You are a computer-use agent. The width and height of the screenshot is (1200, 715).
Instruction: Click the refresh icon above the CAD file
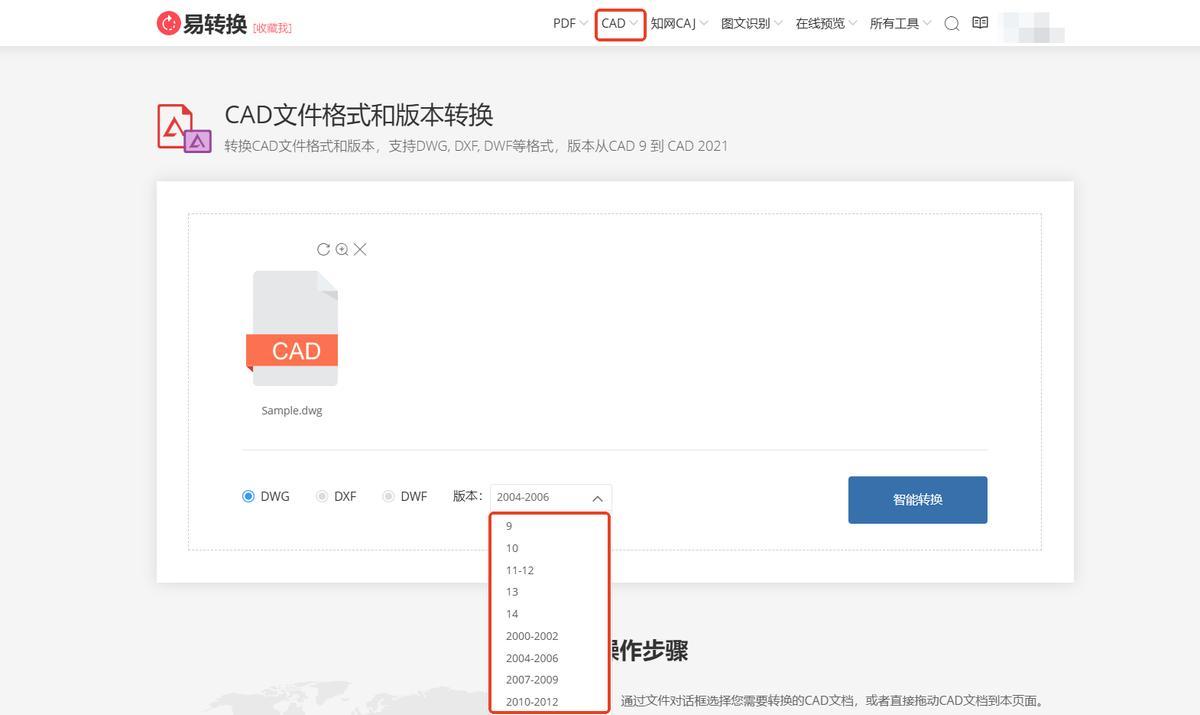point(323,249)
